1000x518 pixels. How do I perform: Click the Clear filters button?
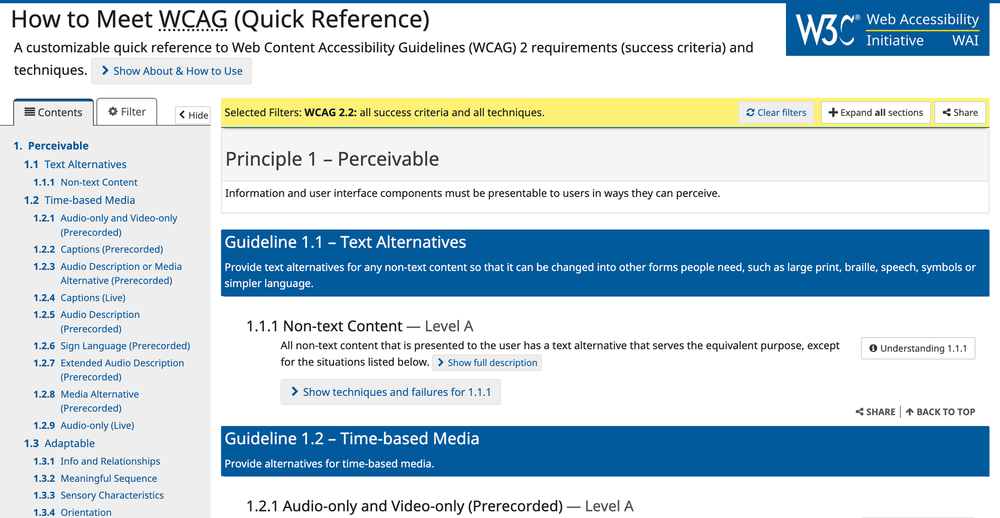pyautogui.click(x=776, y=113)
